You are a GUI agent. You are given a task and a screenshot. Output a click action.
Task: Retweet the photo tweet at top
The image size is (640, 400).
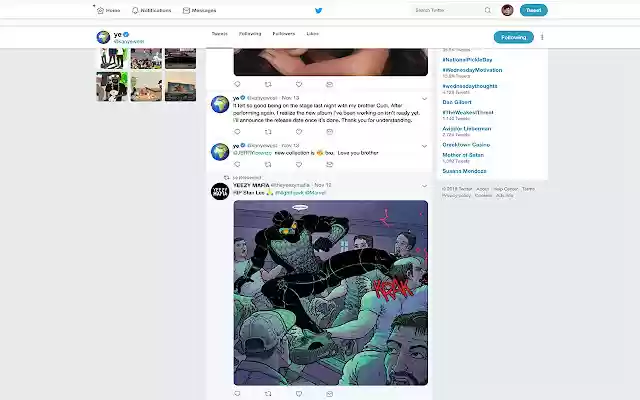tap(268, 84)
